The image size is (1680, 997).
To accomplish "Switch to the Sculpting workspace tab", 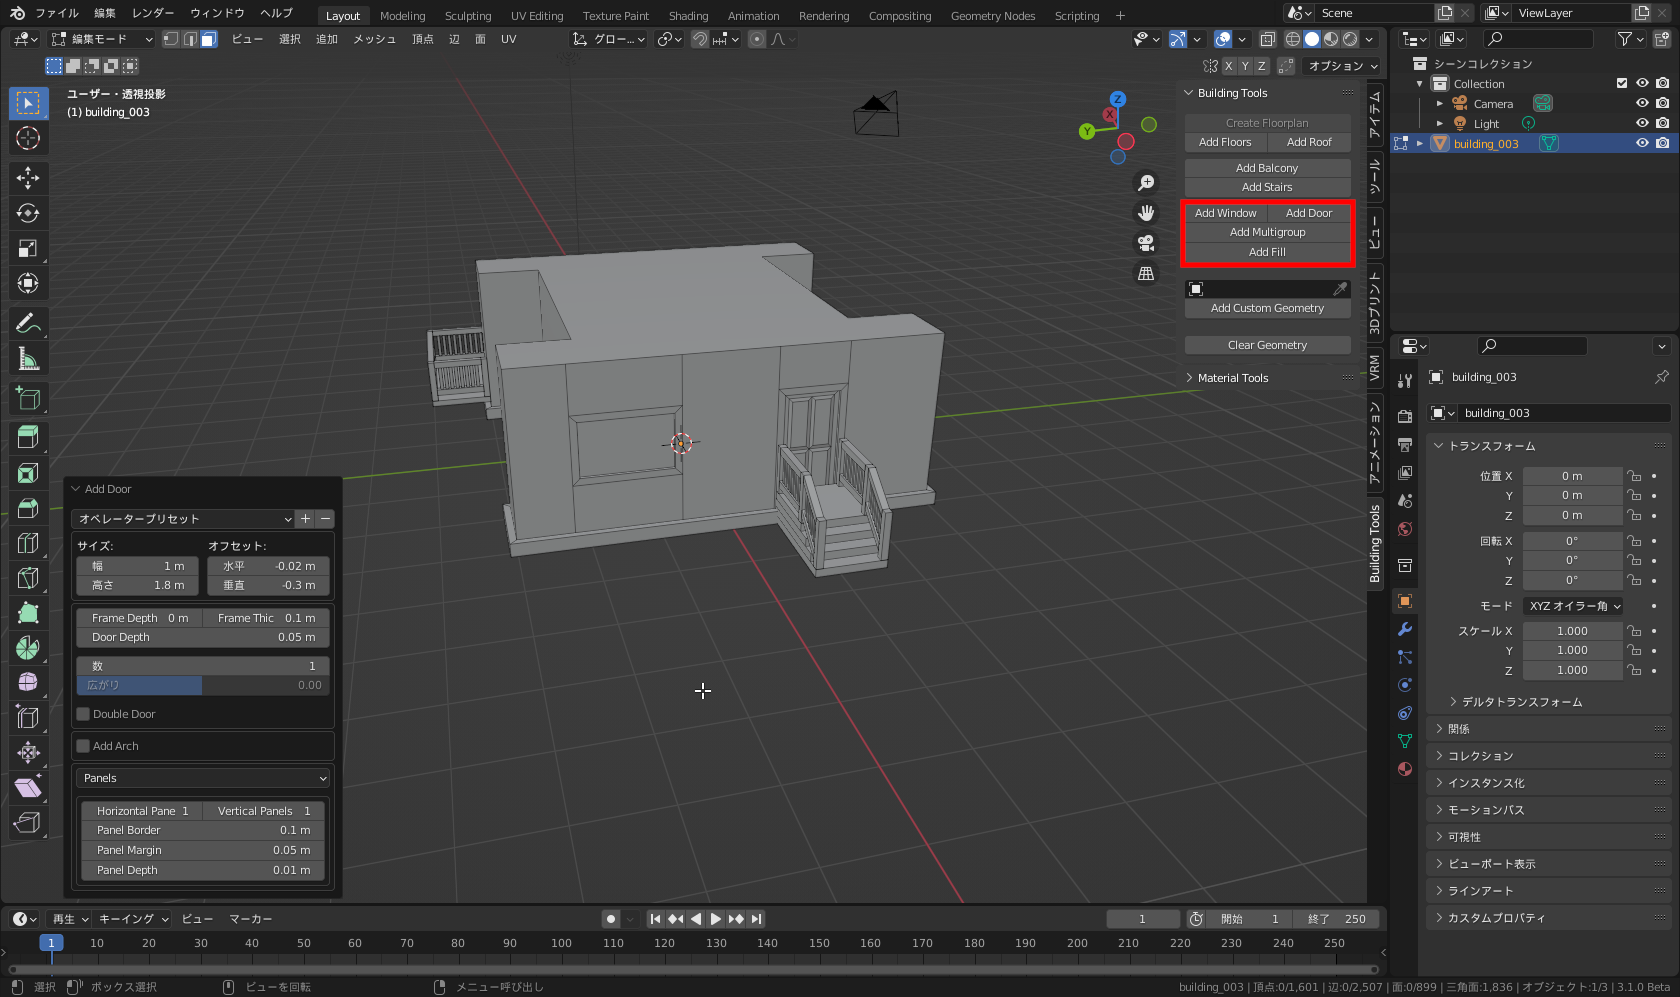I will [467, 16].
